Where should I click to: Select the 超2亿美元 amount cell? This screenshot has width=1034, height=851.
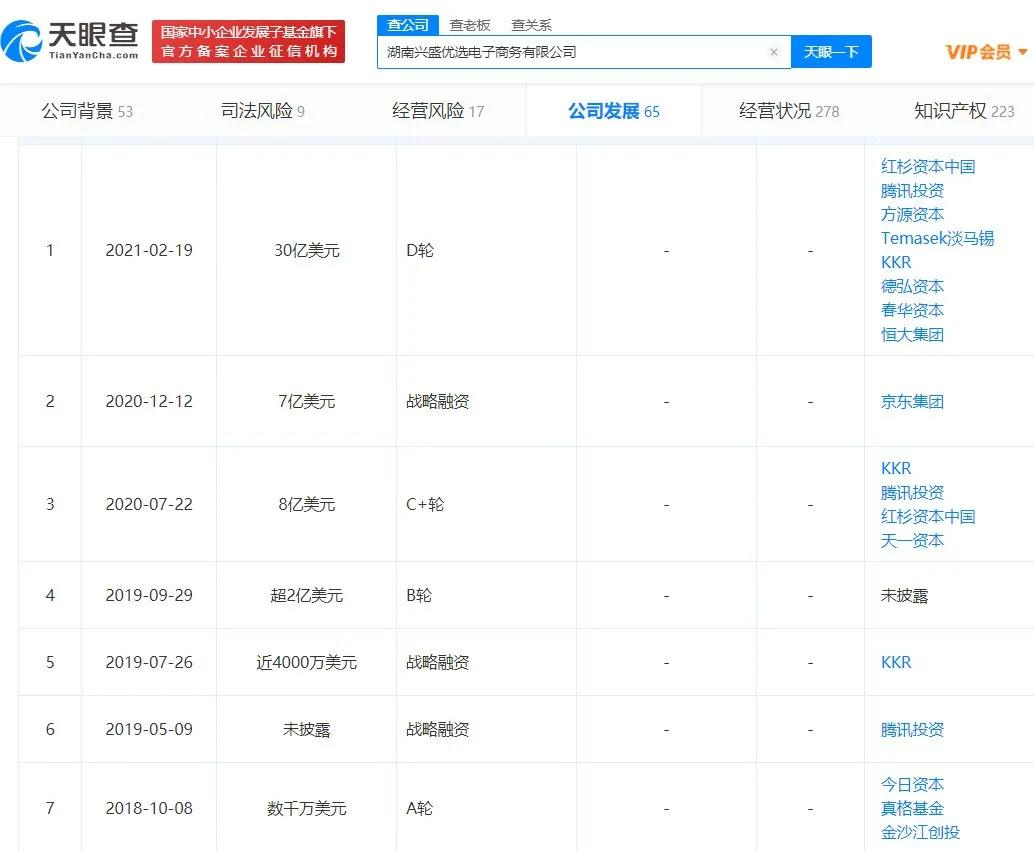point(307,596)
